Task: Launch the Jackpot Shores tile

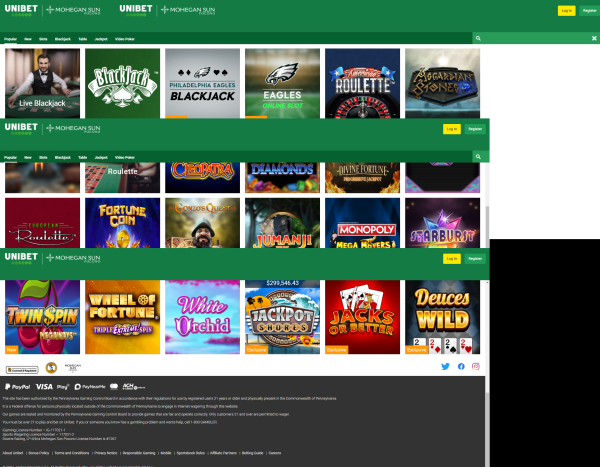Action: pos(282,317)
